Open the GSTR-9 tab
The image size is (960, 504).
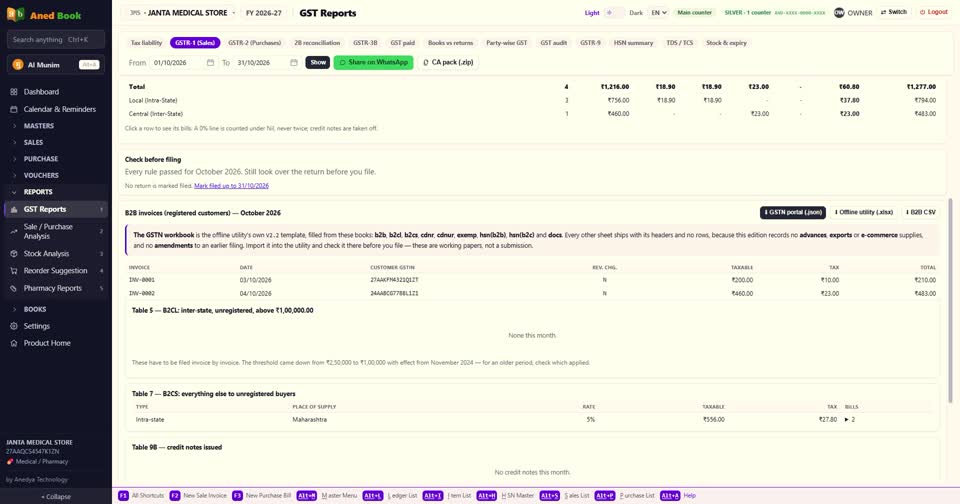590,43
